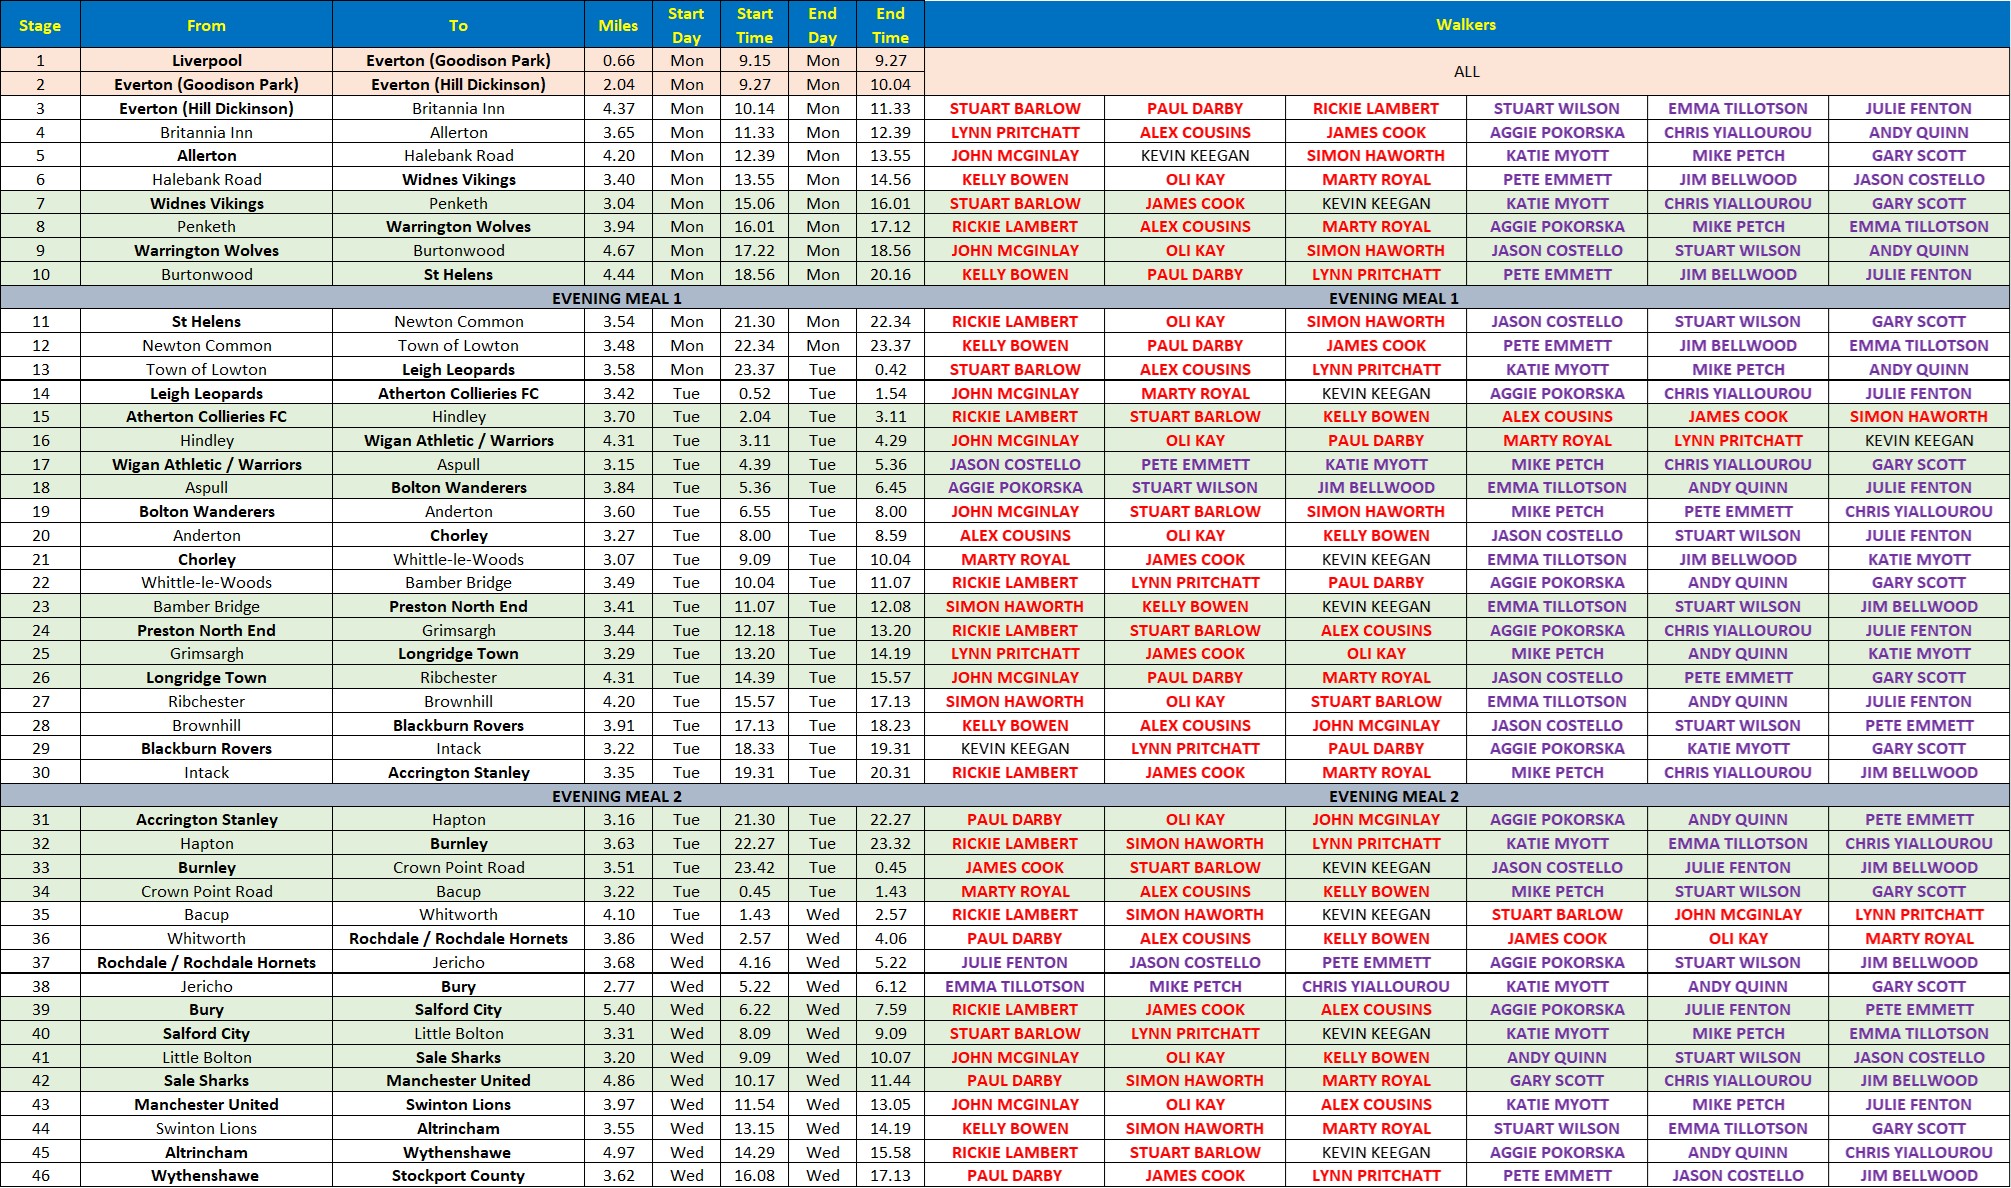Click Accrington Stanley destination in stage 30
The image size is (2011, 1188).
coord(458,773)
